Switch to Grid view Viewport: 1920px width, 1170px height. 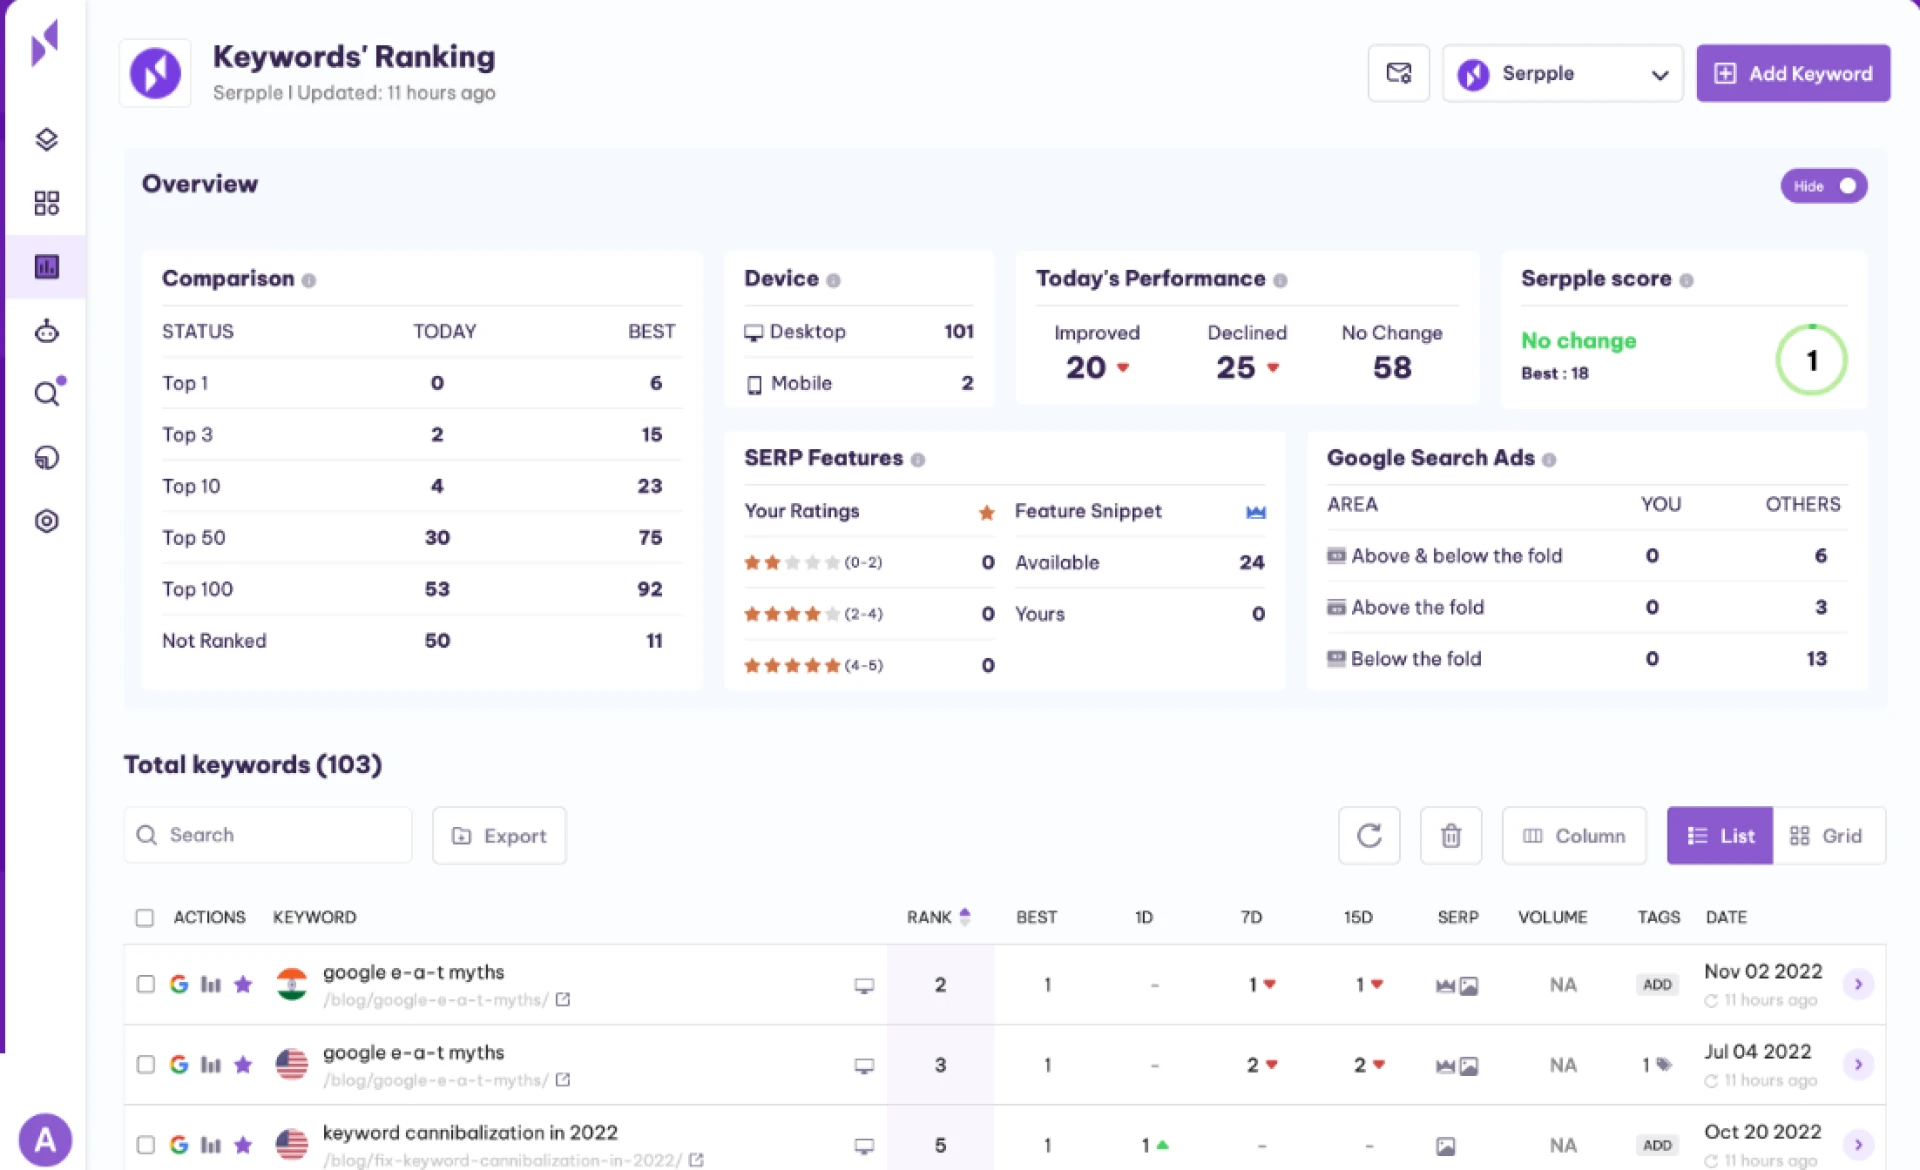point(1827,835)
